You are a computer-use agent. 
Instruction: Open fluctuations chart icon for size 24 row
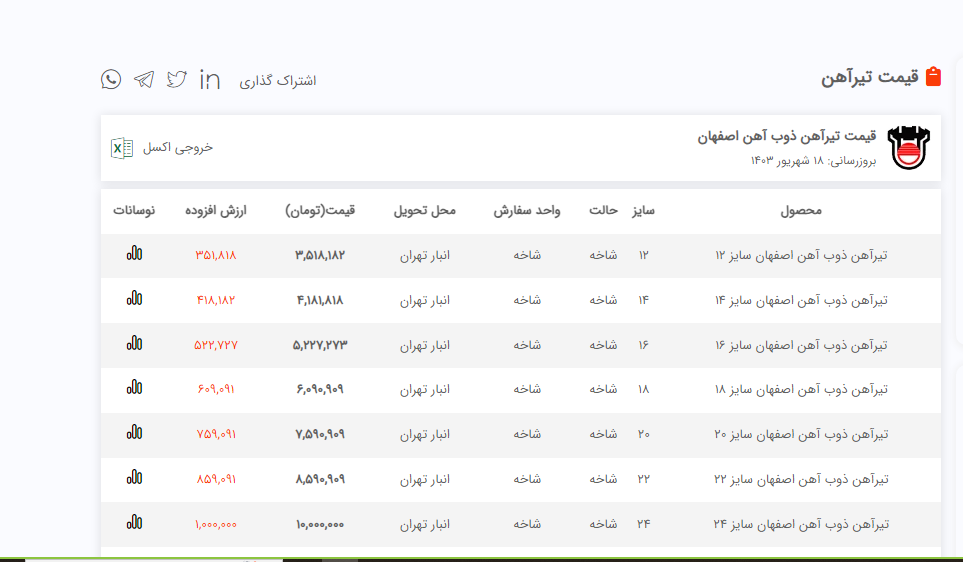point(134,522)
